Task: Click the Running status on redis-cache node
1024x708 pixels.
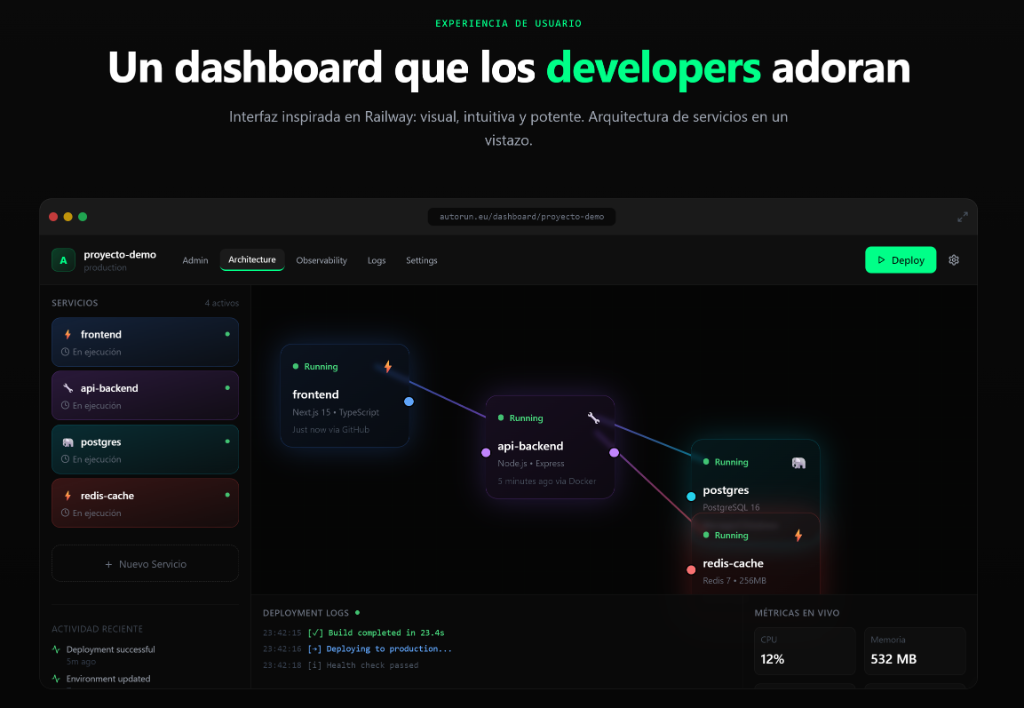Action: pyautogui.click(x=726, y=535)
